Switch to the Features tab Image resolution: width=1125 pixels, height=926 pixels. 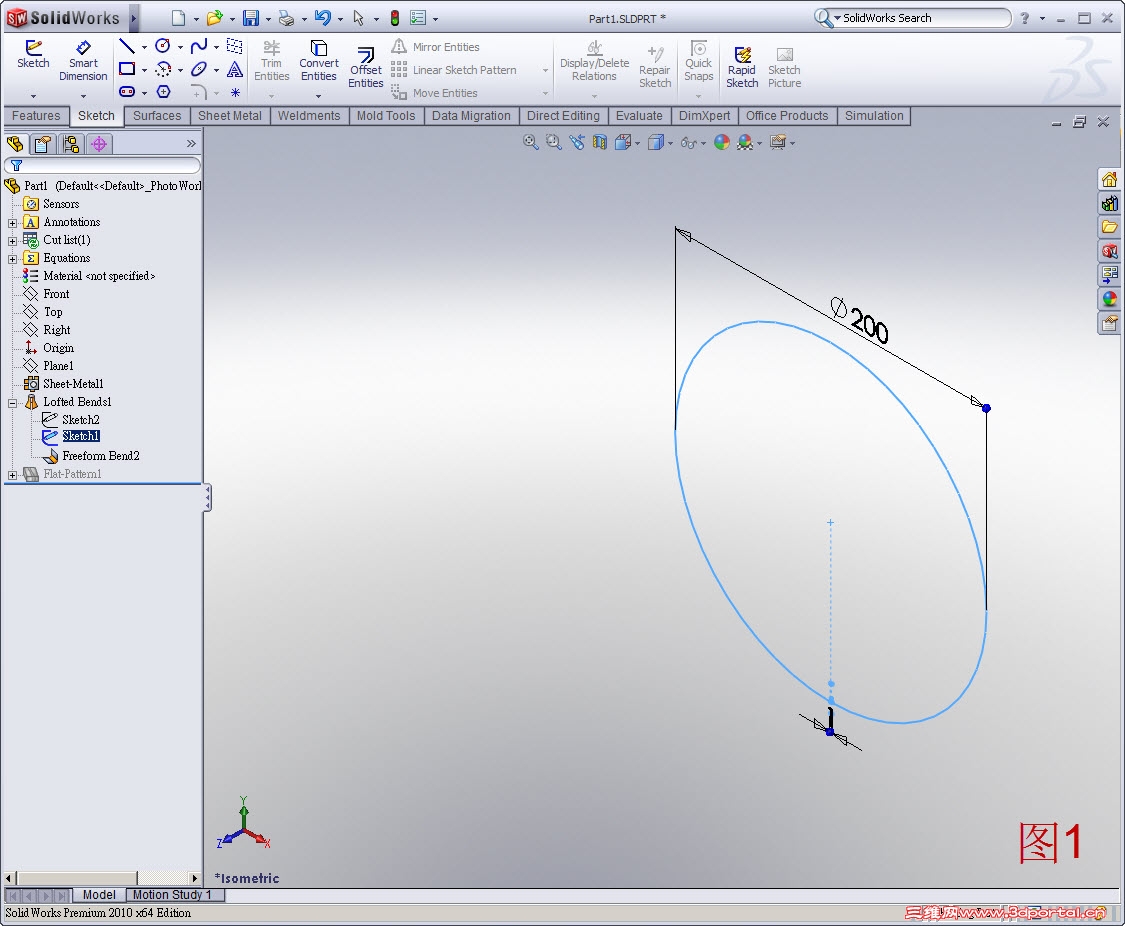(36, 115)
